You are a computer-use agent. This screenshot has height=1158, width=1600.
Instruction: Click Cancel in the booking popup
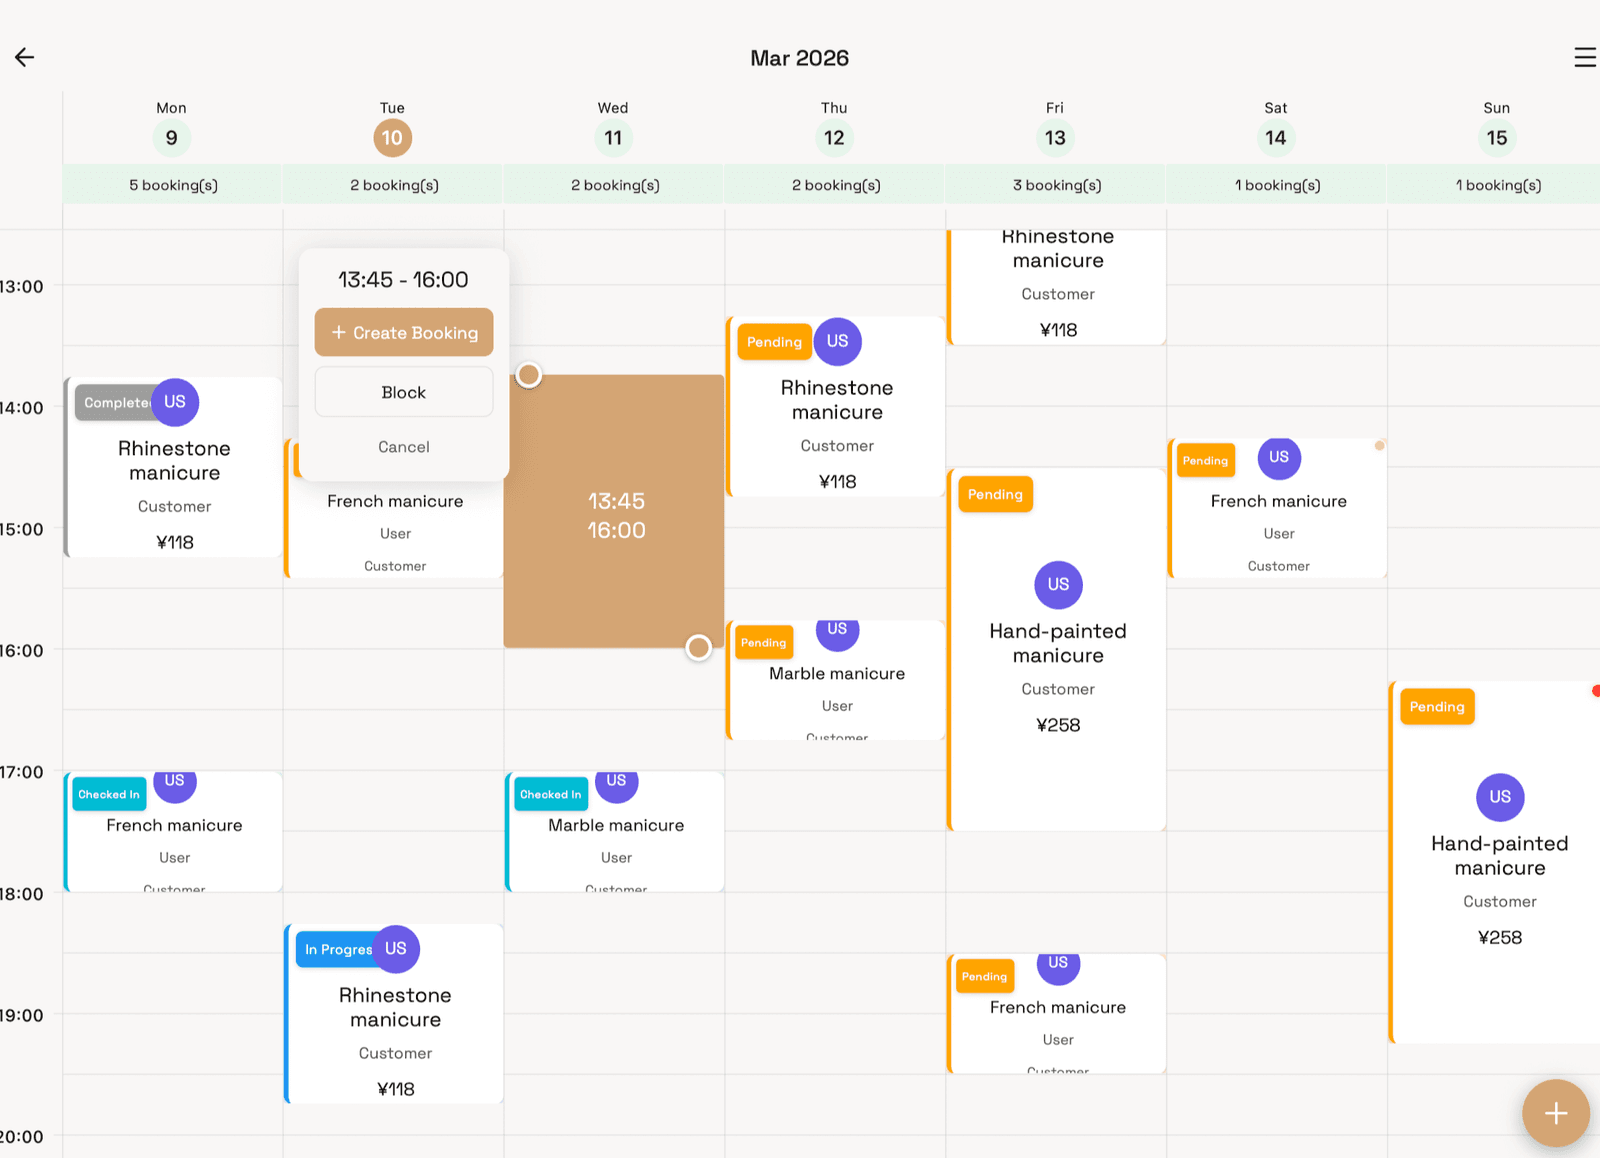(403, 446)
